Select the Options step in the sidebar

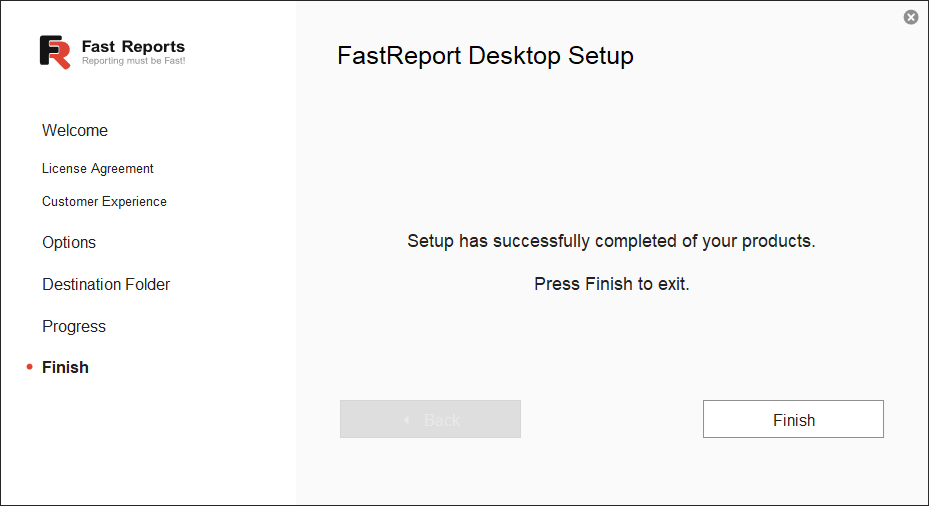pos(69,243)
